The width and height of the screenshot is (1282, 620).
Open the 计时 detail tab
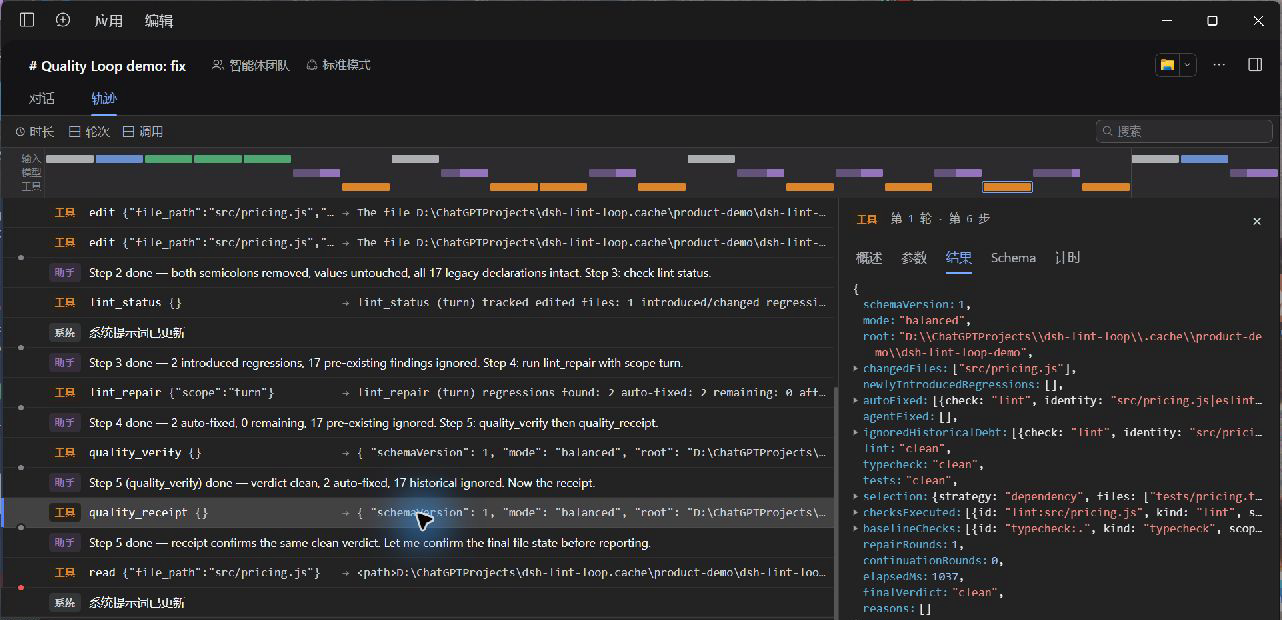[1067, 258]
